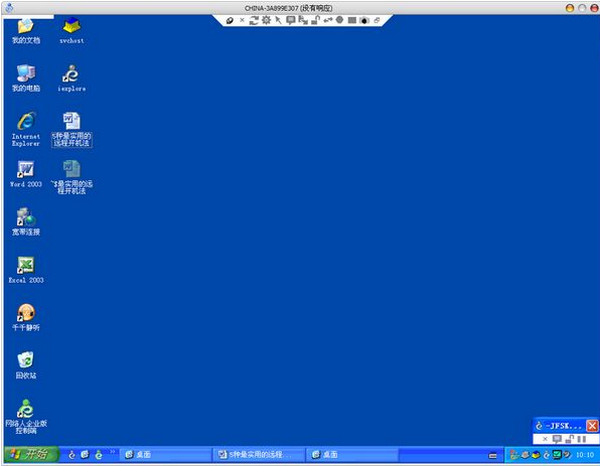Viewport: 600px width, 466px height.
Task: Click the keyboard language bar icon on taskbar
Action: 493,455
